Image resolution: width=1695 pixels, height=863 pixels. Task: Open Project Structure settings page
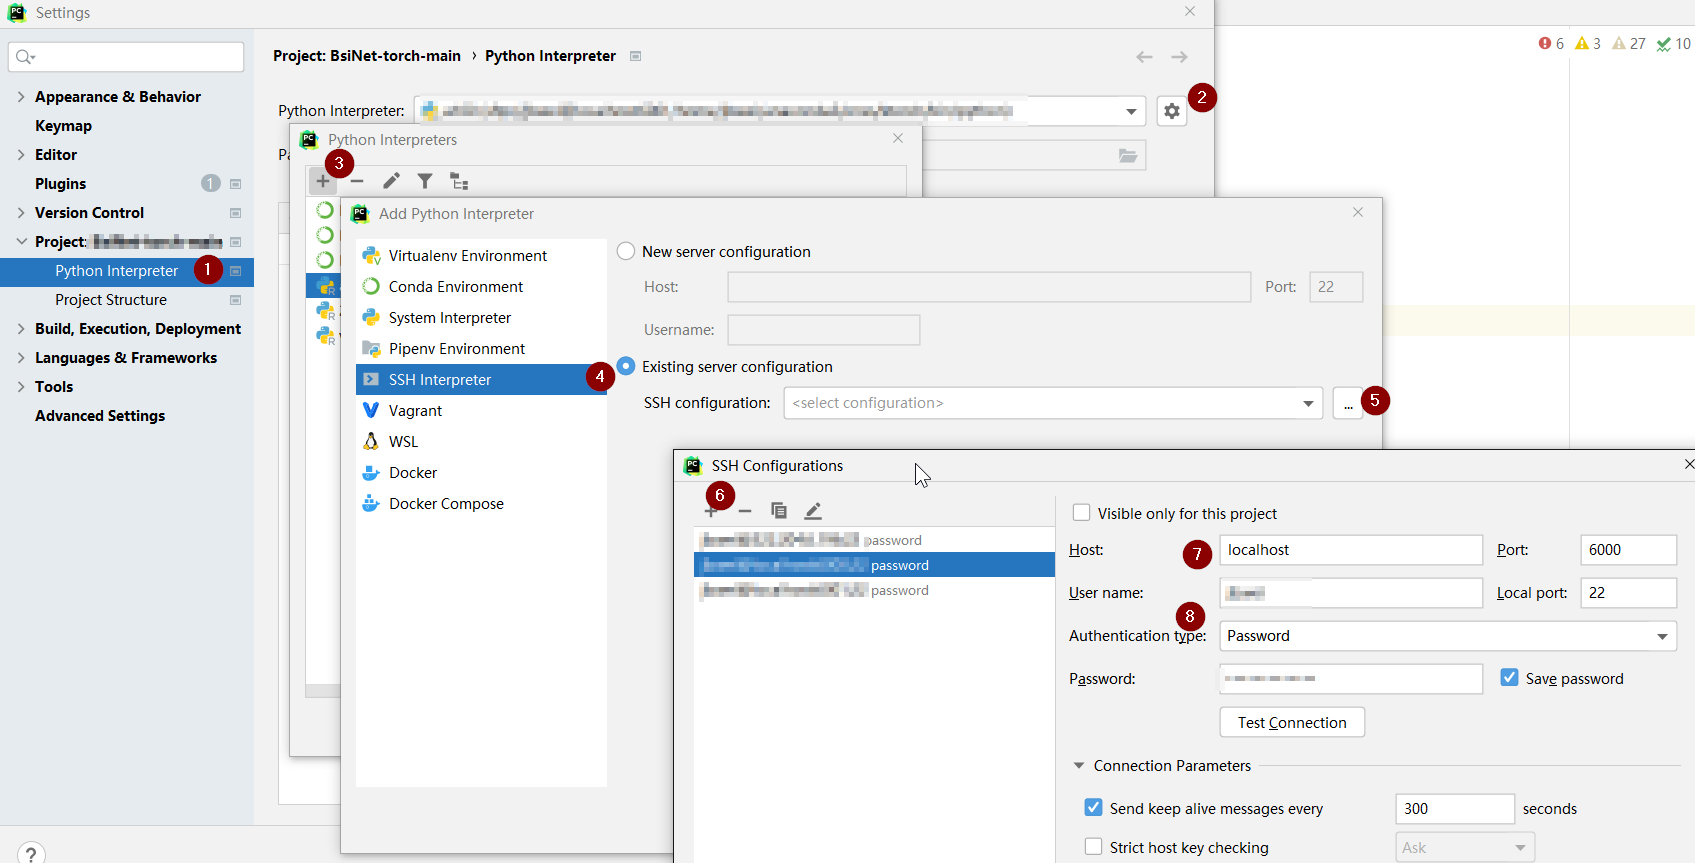click(111, 300)
